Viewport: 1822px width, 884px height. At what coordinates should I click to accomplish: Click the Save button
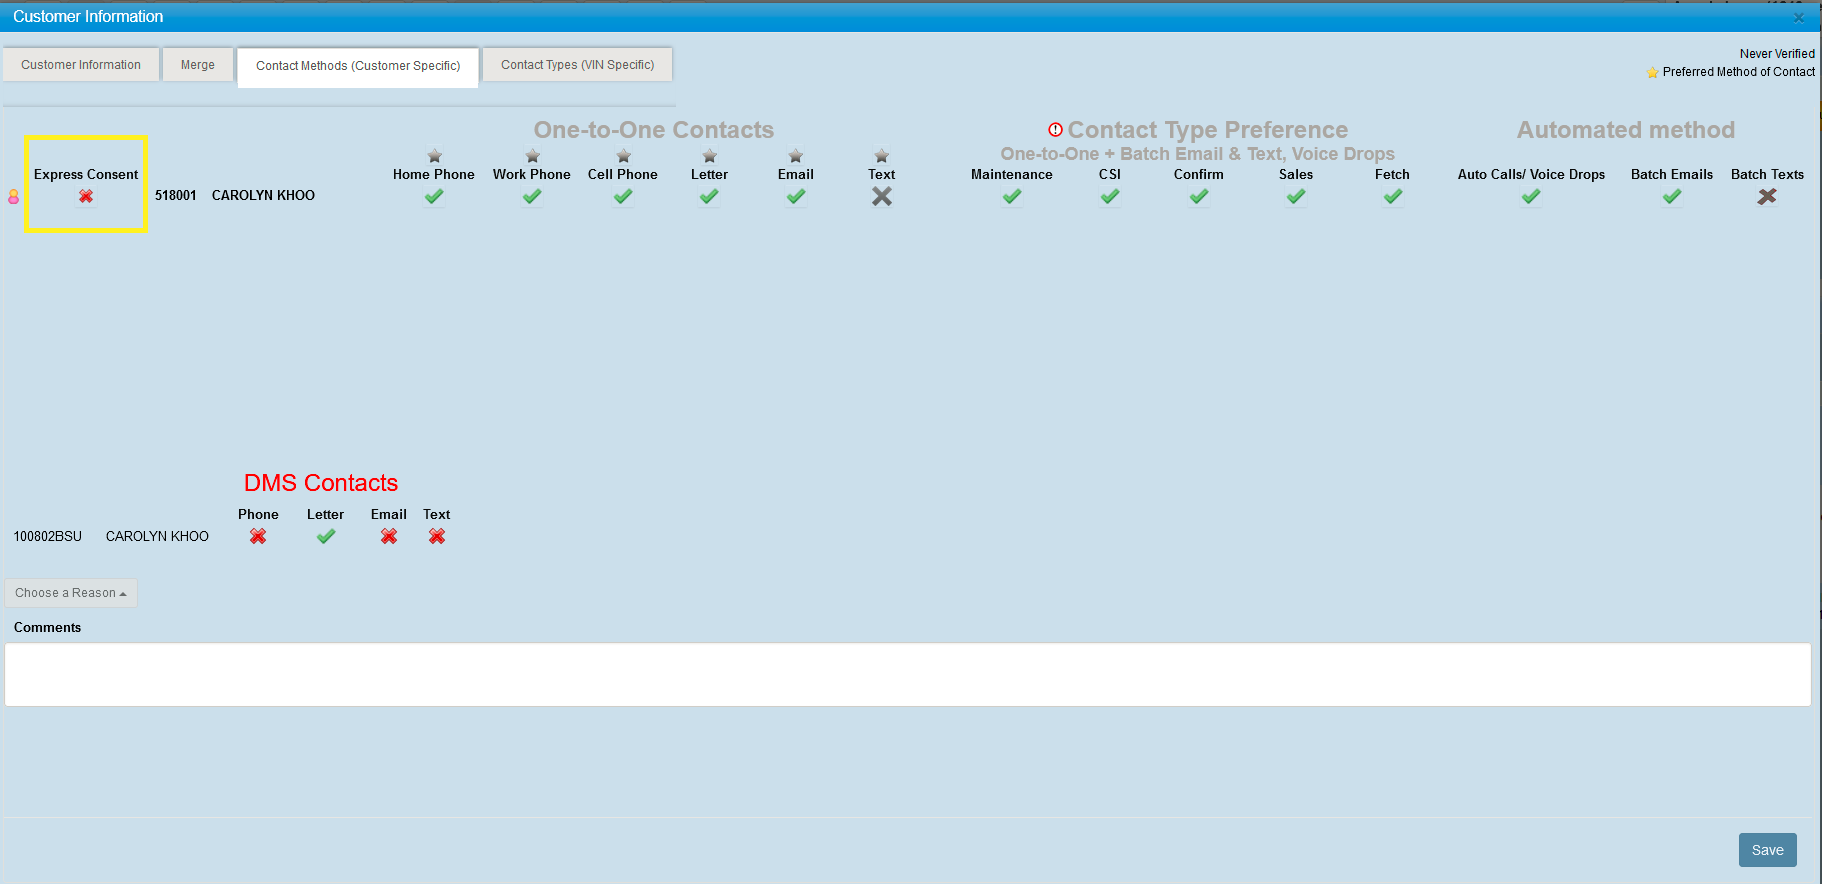1767,850
